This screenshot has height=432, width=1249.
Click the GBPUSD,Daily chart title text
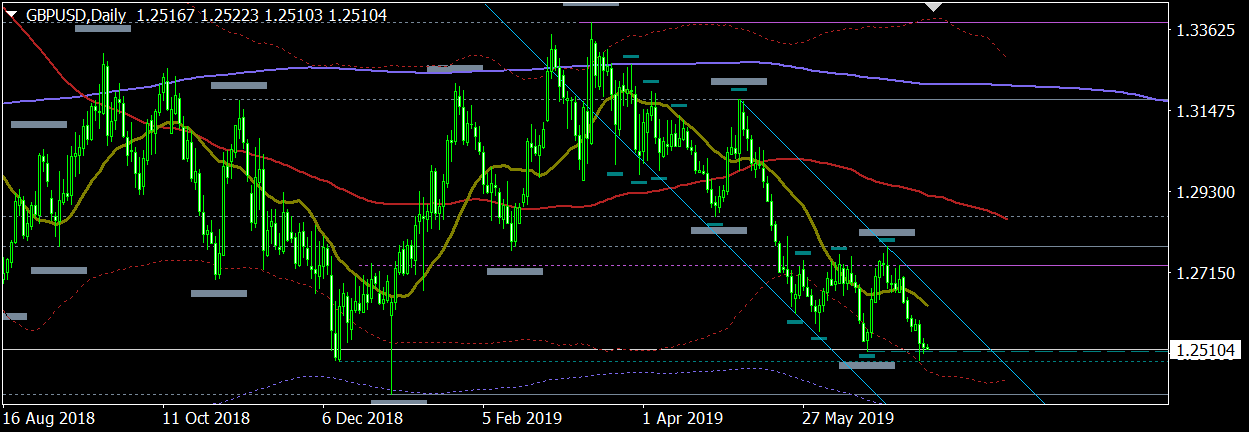(x=78, y=15)
